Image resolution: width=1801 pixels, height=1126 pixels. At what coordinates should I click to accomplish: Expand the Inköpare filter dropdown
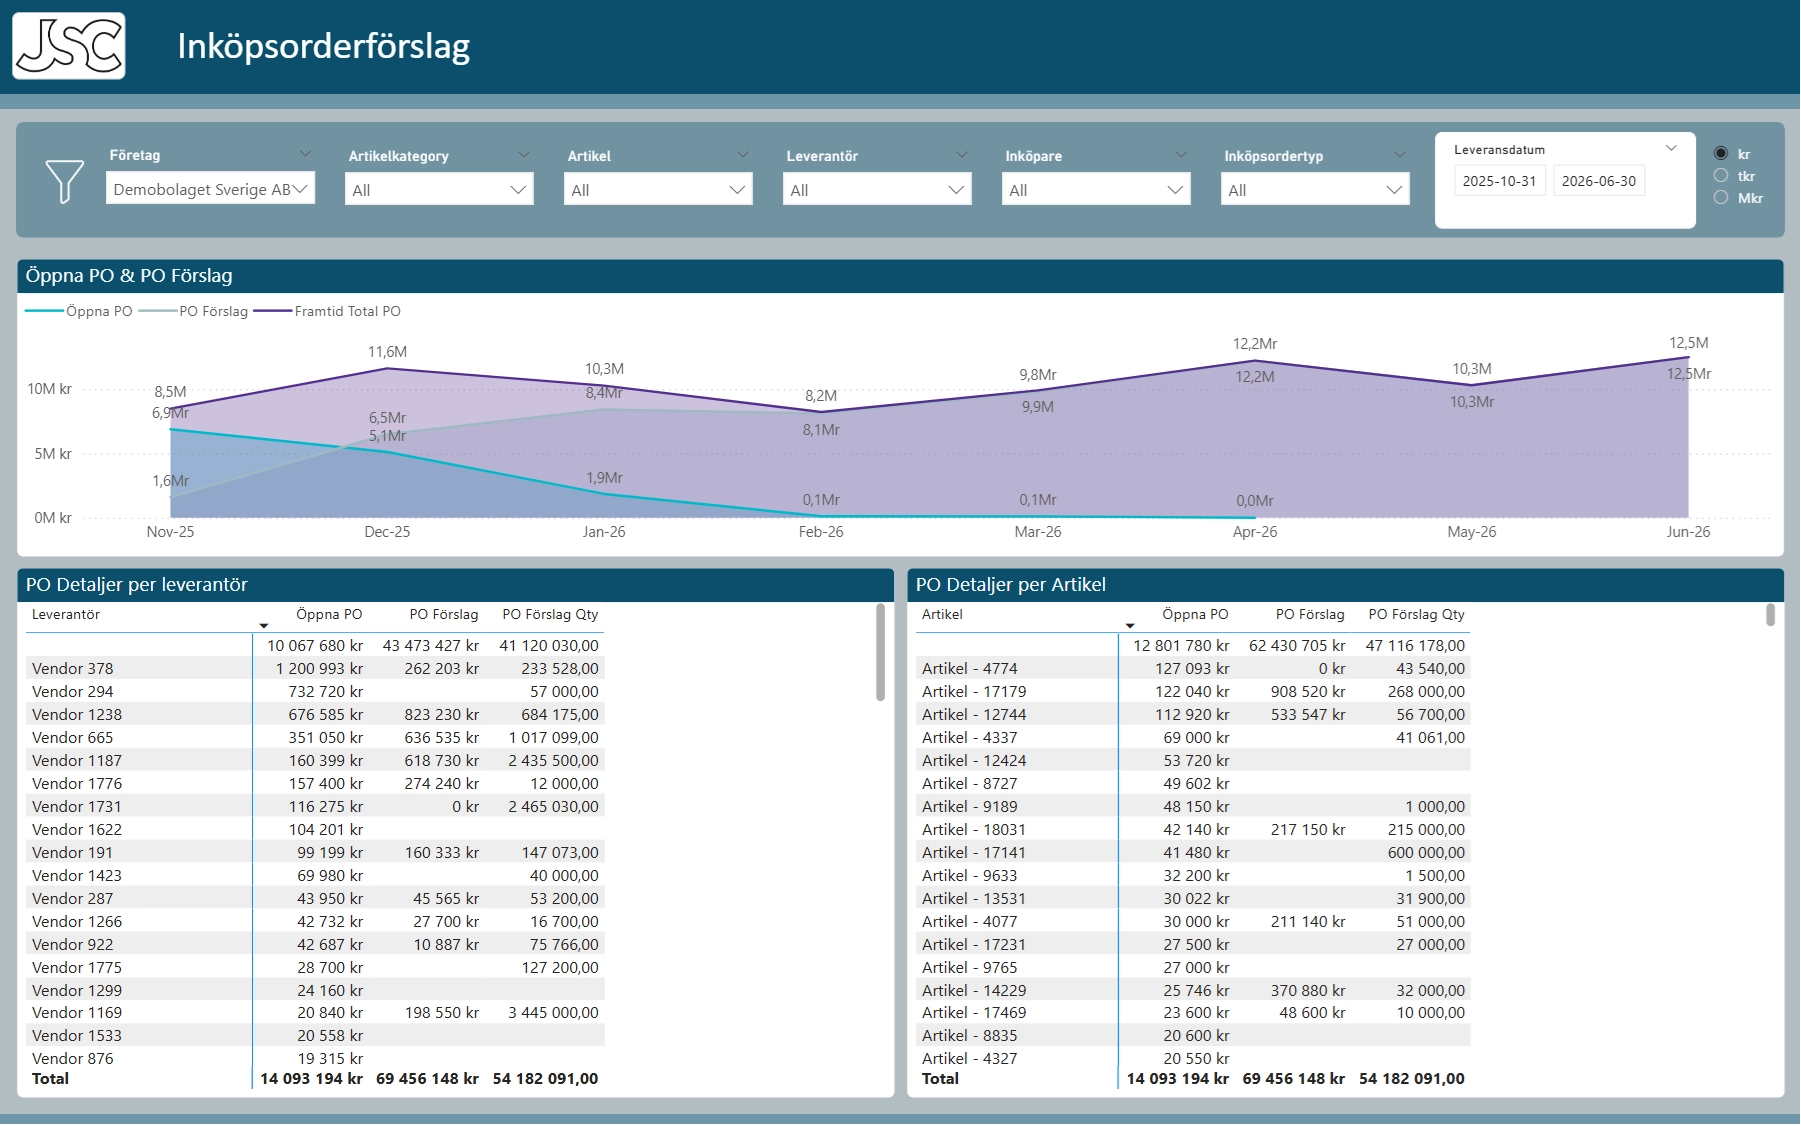1096,190
